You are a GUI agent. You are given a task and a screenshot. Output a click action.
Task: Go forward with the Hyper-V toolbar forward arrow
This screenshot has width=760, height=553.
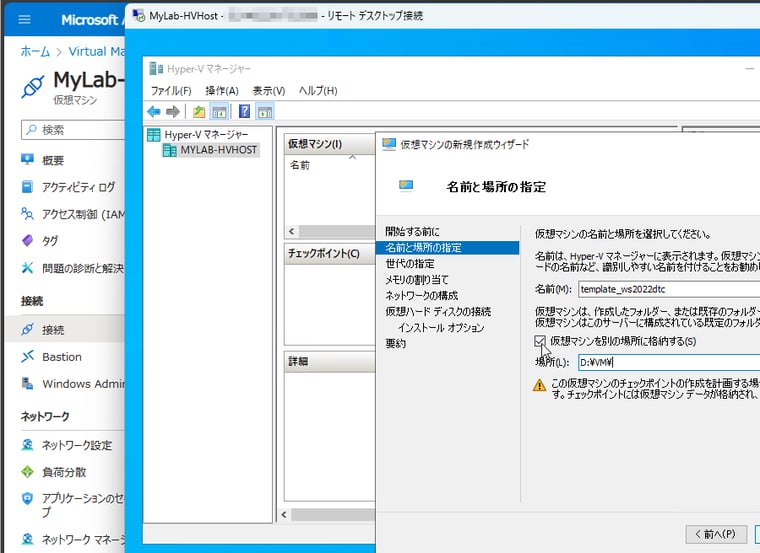pyautogui.click(x=173, y=112)
